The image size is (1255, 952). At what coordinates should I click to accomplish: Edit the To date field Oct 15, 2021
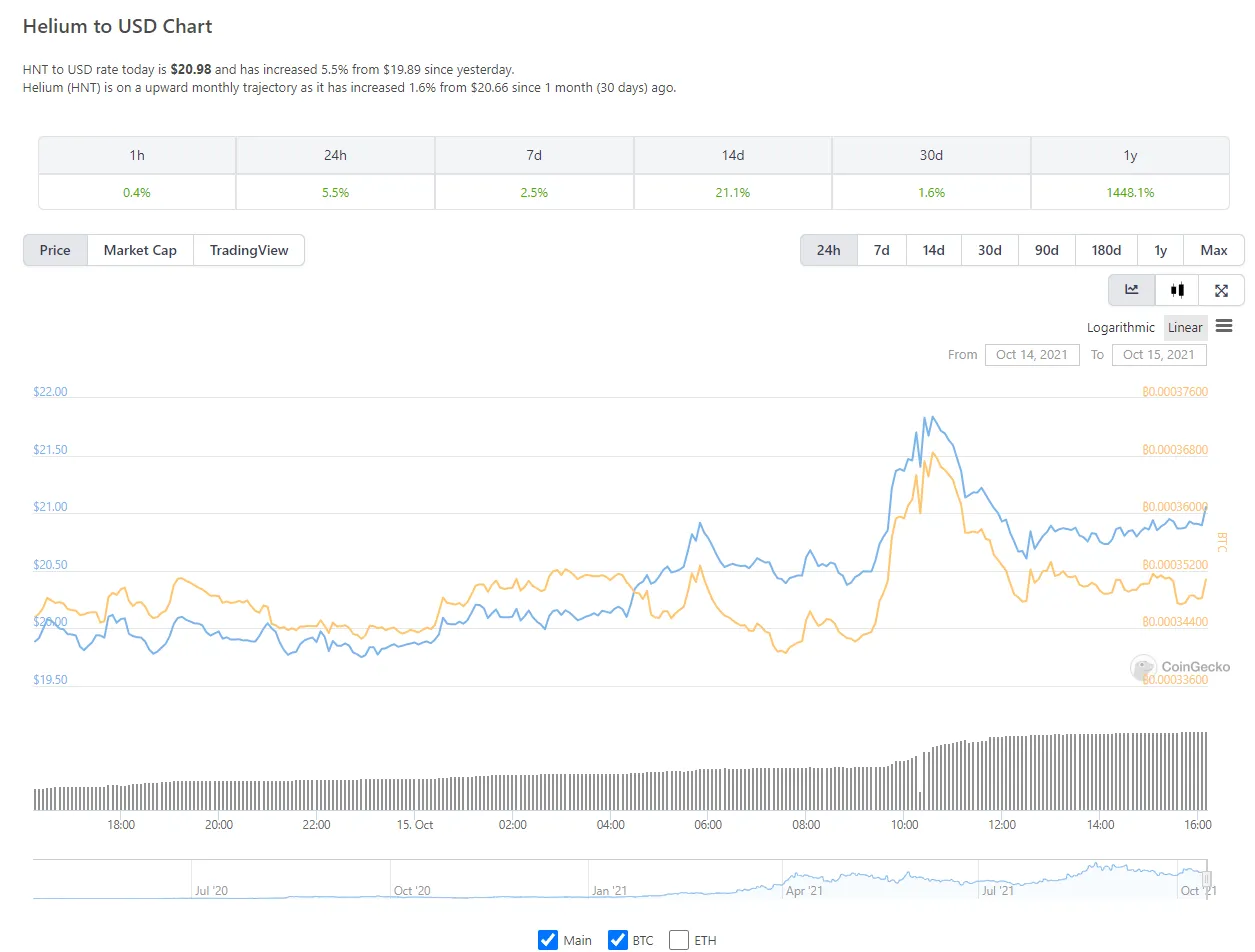1159,354
